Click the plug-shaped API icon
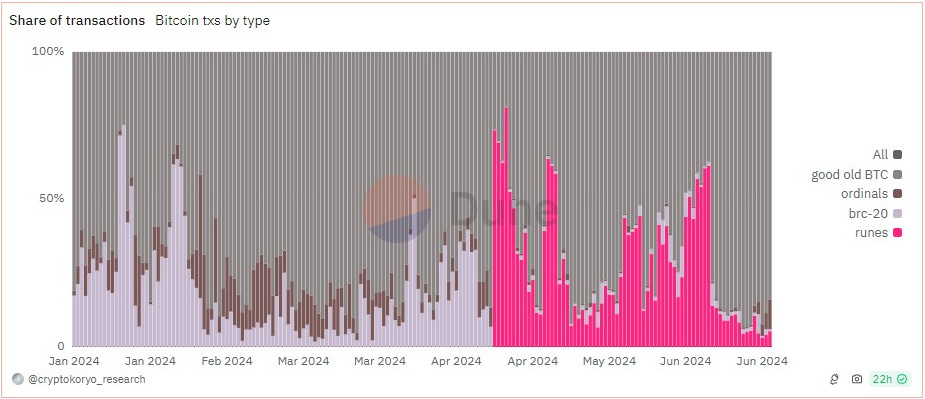Image resolution: width=925 pixels, height=399 pixels. 835,379
